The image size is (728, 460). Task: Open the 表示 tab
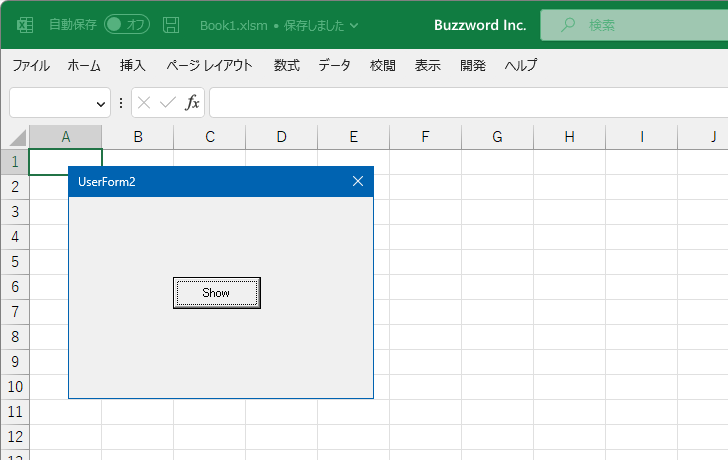(428, 65)
